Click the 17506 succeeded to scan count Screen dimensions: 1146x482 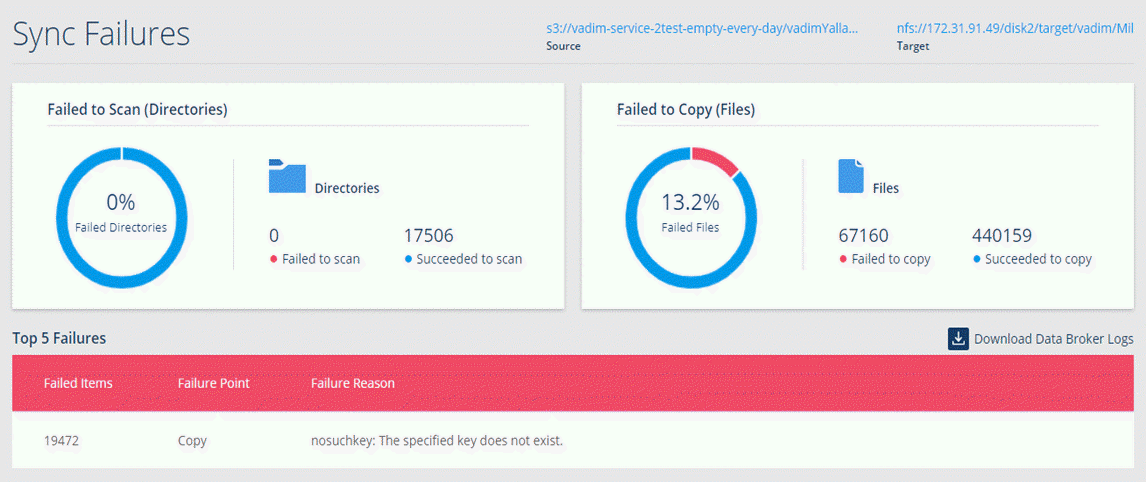pyautogui.click(x=428, y=236)
